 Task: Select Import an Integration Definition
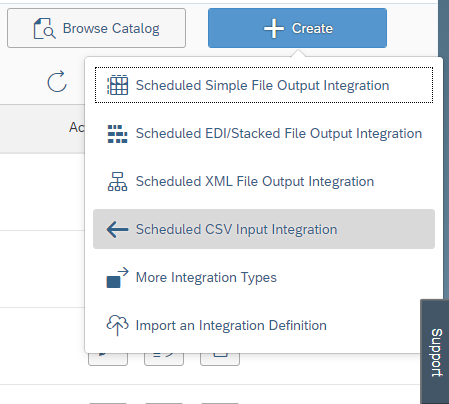pos(264,325)
